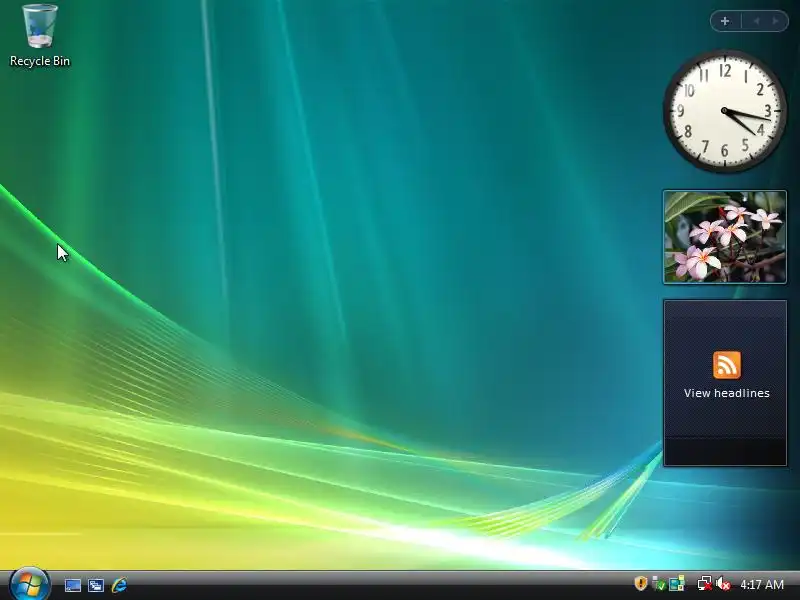Image resolution: width=800 pixels, height=600 pixels.
Task: Click the Safely Remove Hardware tray icon
Action: (659, 583)
